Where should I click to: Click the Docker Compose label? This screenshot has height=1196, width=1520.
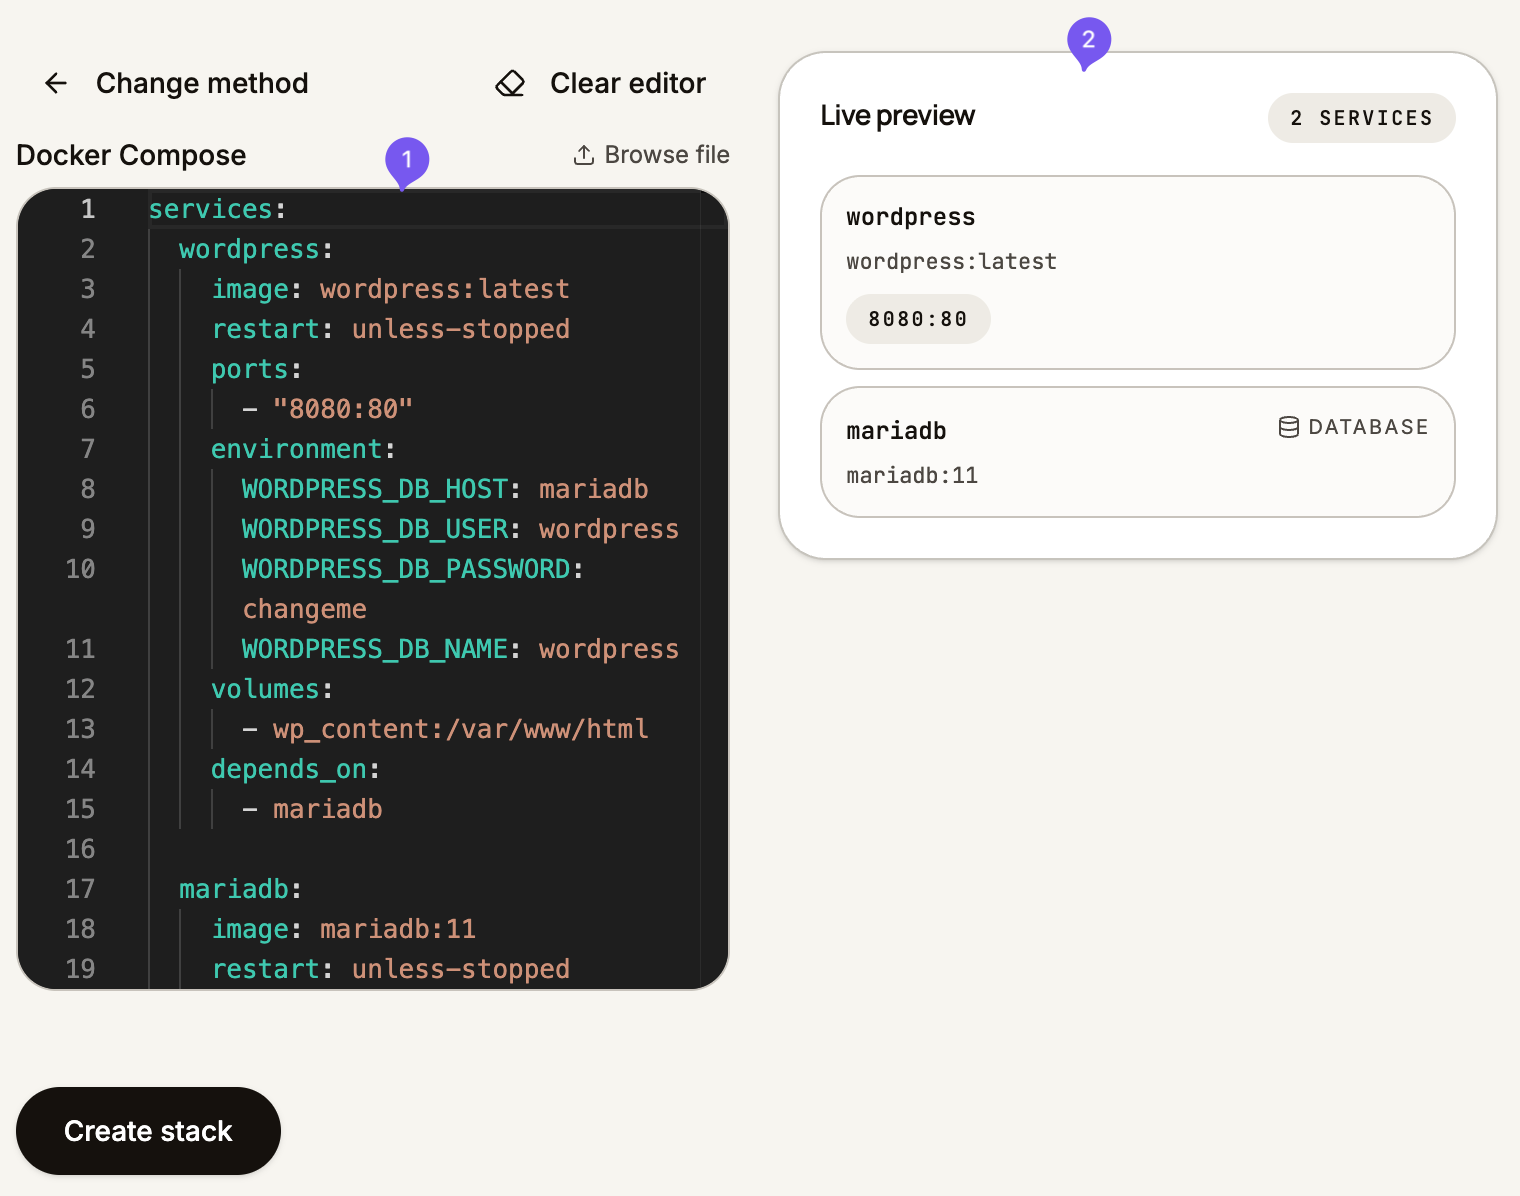(x=131, y=155)
